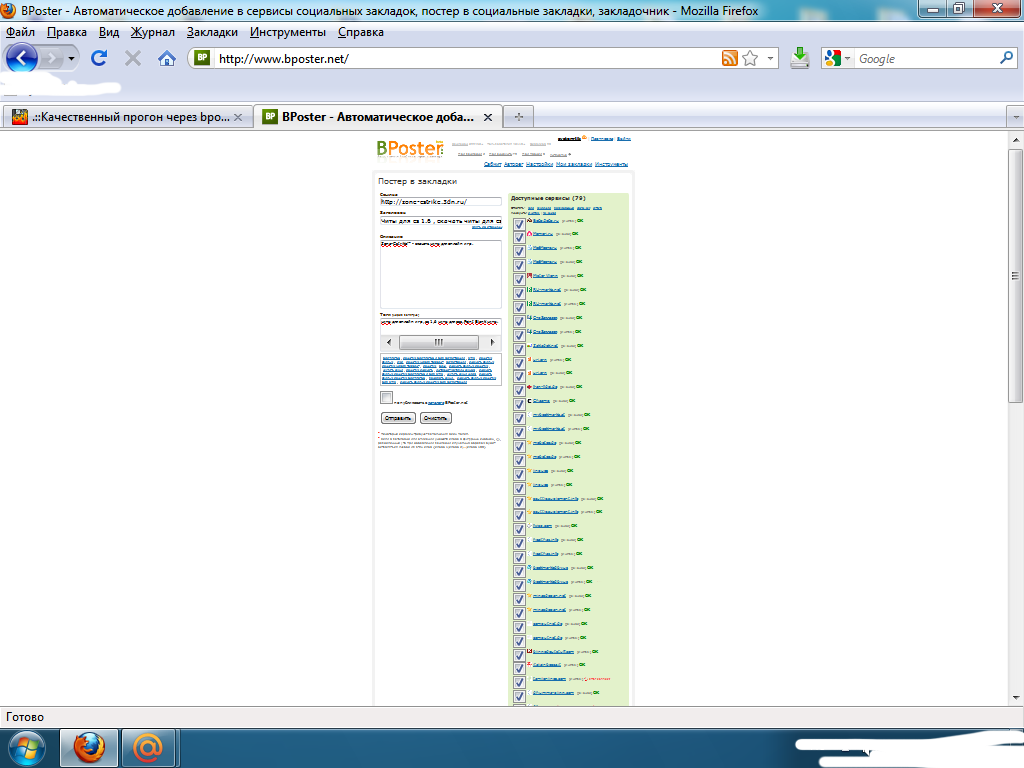Open the list all tabs dropdown
This screenshot has width=1024, height=768.
pyautogui.click(x=1015, y=116)
